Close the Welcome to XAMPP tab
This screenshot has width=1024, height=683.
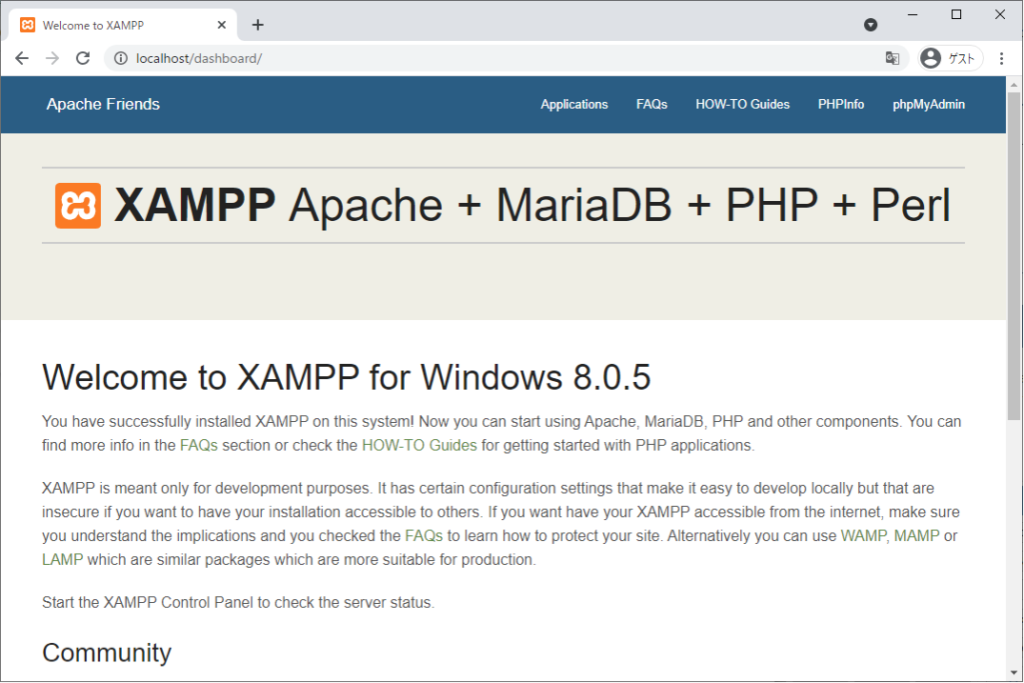[221, 25]
